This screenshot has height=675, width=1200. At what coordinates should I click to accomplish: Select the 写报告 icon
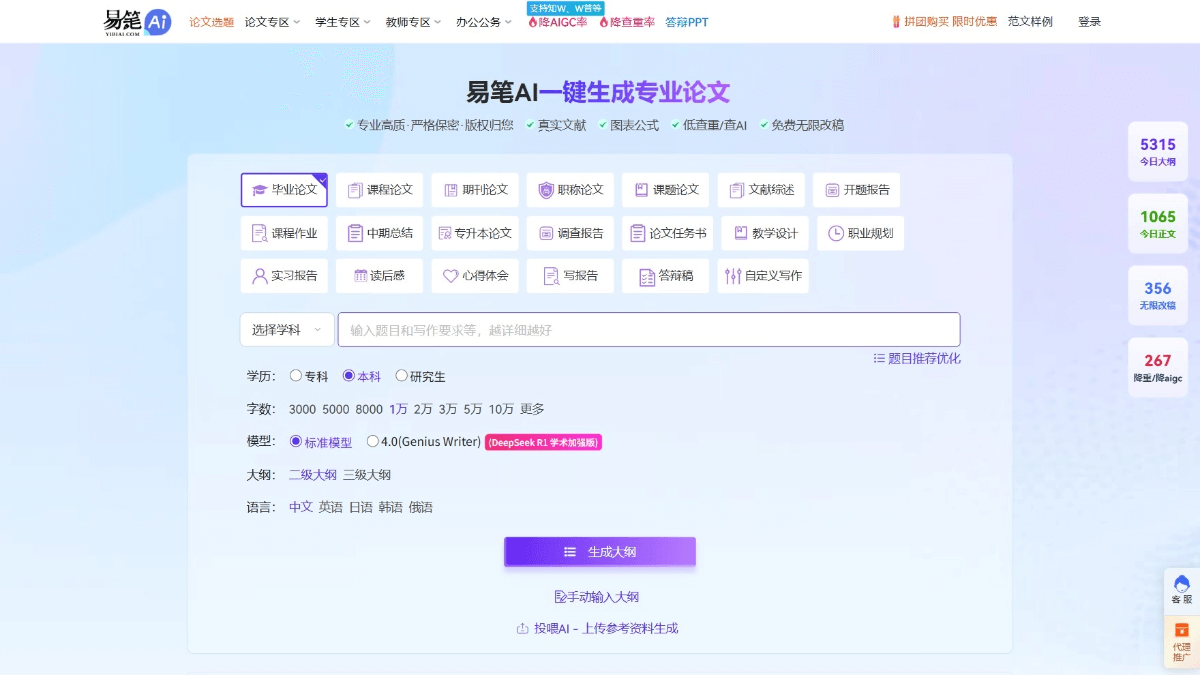(x=551, y=276)
